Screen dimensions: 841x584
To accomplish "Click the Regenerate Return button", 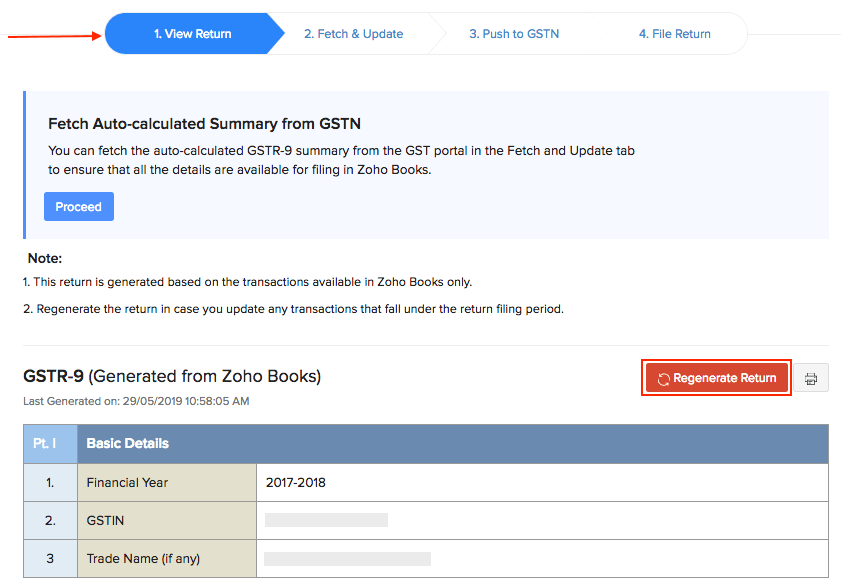I will [x=716, y=377].
